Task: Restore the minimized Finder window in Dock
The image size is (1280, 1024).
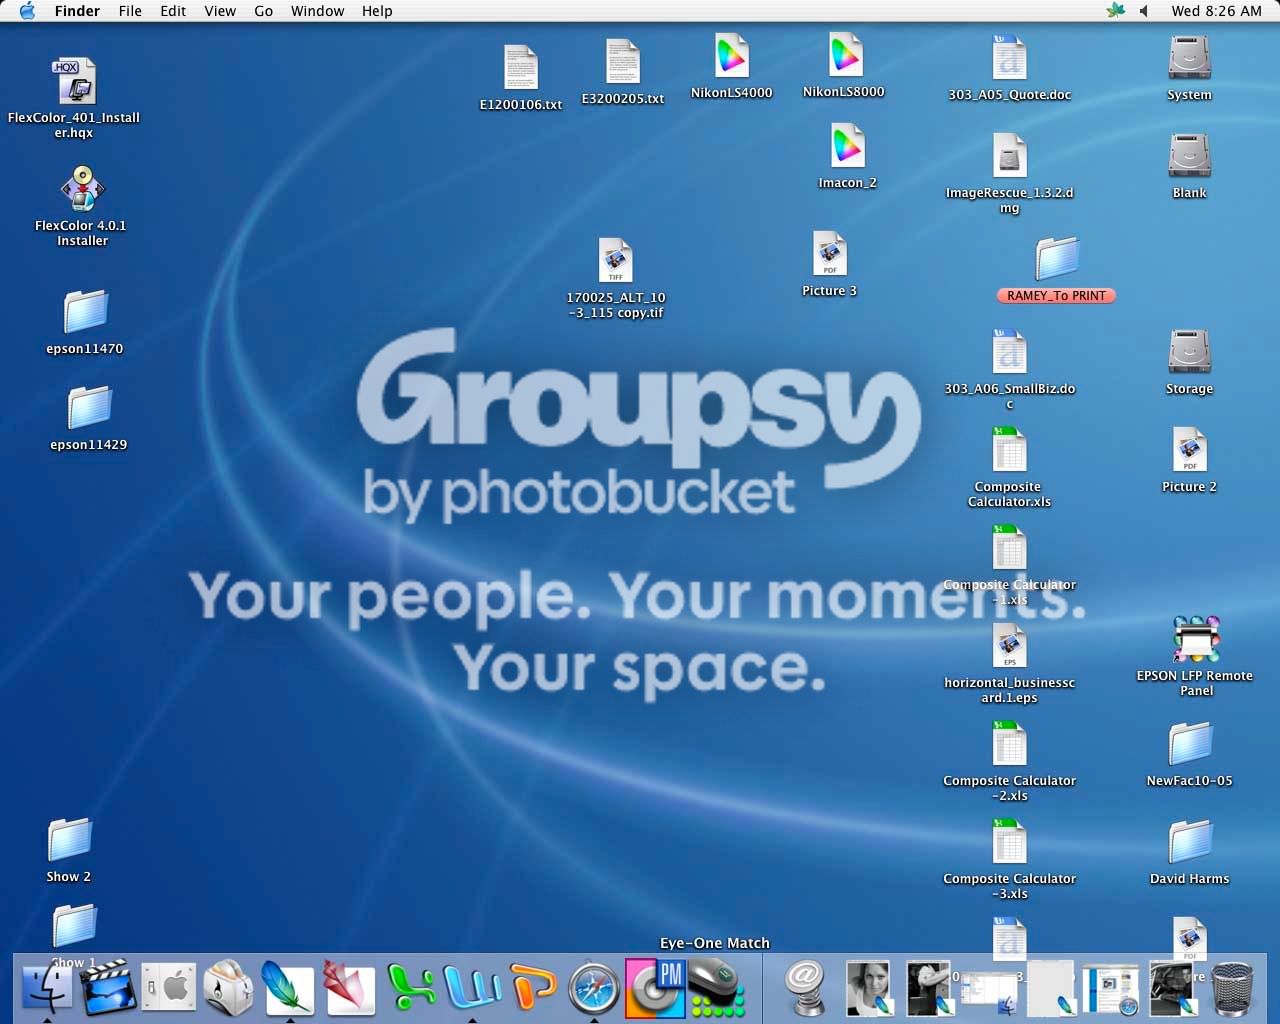Action: pyautogui.click(x=988, y=990)
